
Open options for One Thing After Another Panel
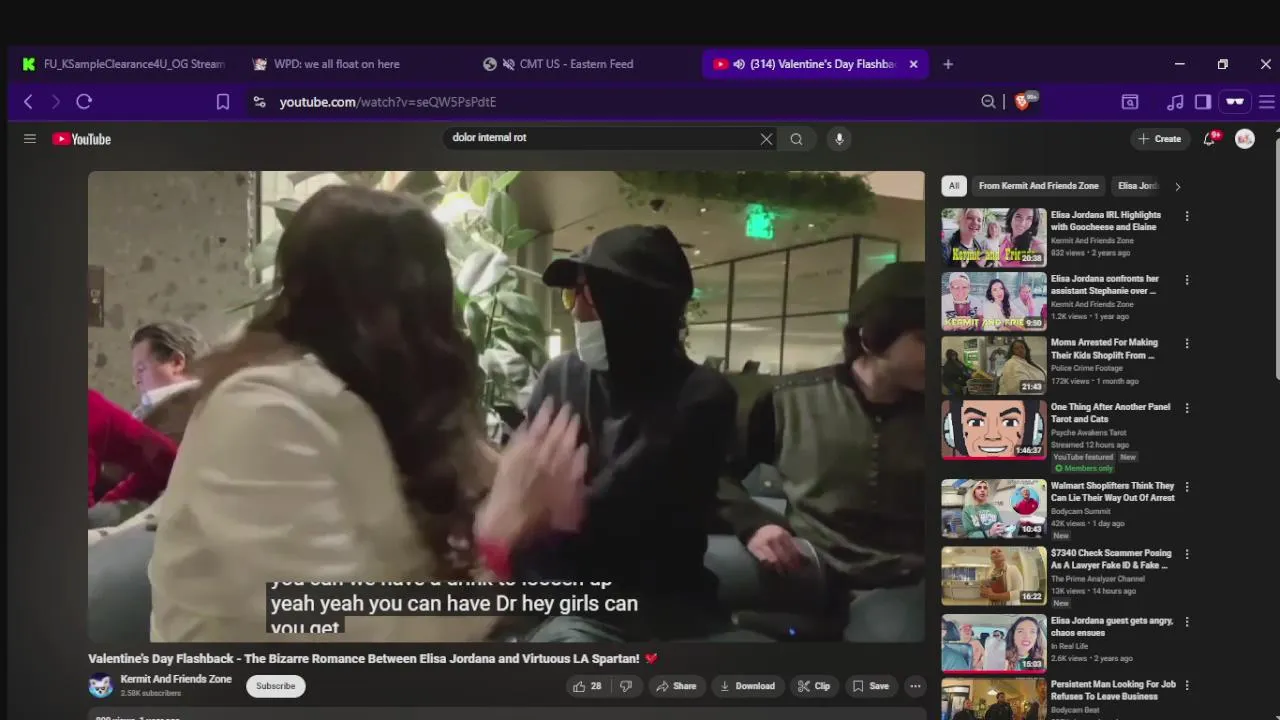1187,408
